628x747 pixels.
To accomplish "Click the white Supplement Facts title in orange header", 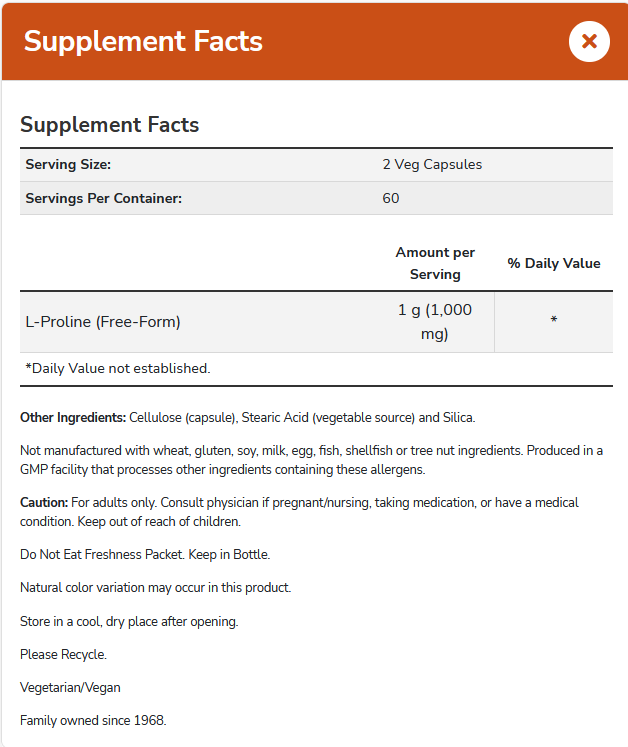I will coord(143,41).
